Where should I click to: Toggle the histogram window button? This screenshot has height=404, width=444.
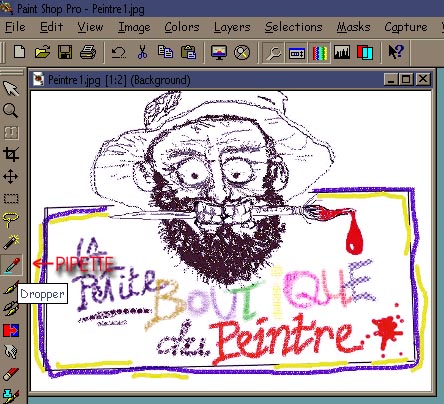click(342, 52)
